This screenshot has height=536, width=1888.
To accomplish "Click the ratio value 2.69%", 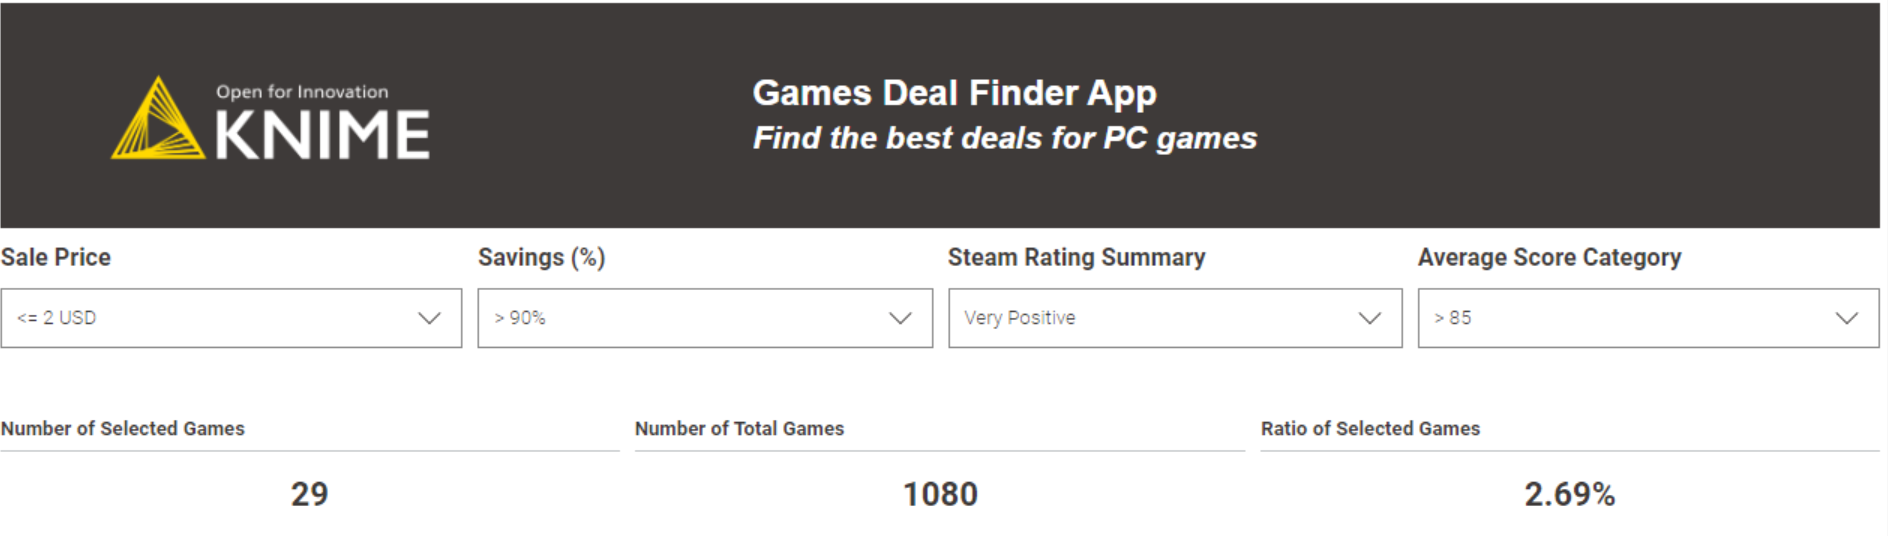I will 1569,494.
